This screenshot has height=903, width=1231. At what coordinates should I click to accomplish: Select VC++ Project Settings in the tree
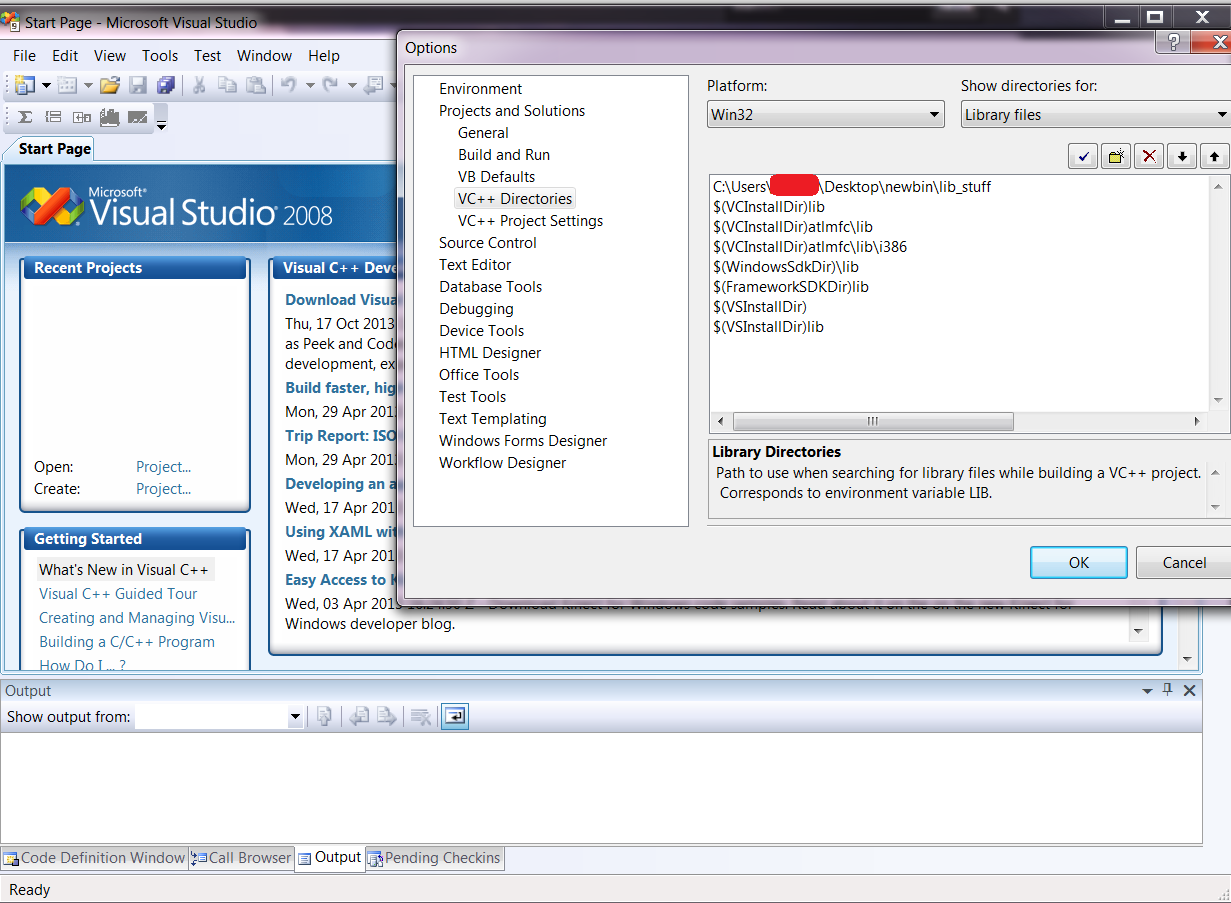[531, 221]
